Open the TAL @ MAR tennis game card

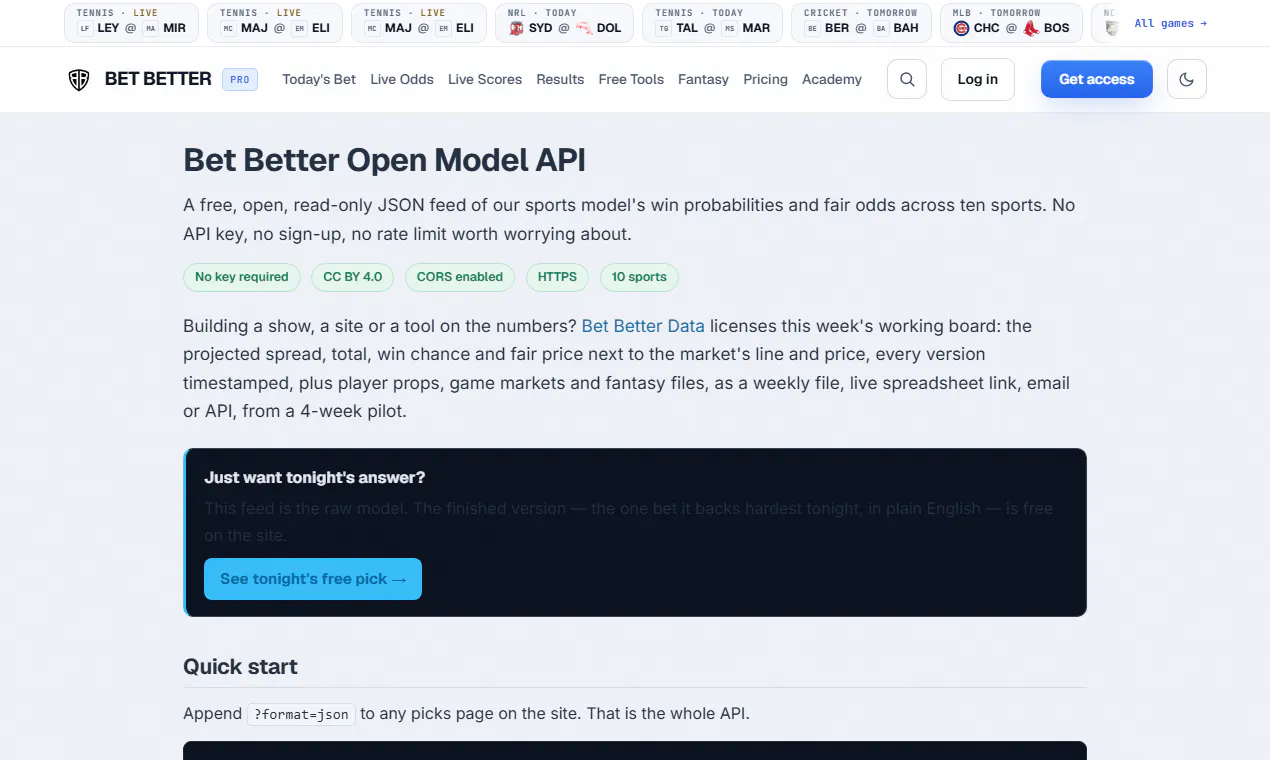click(714, 22)
